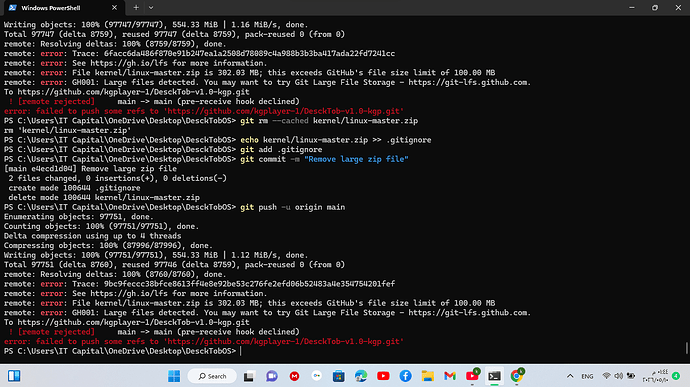This screenshot has height=387, width=690.
Task: Open Gmail from the taskbar
Action: coord(450,376)
